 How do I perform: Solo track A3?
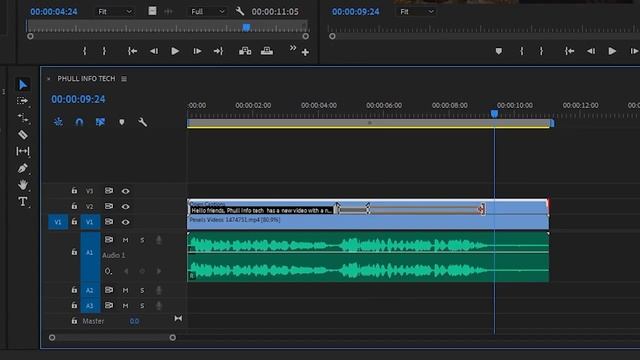click(142, 306)
